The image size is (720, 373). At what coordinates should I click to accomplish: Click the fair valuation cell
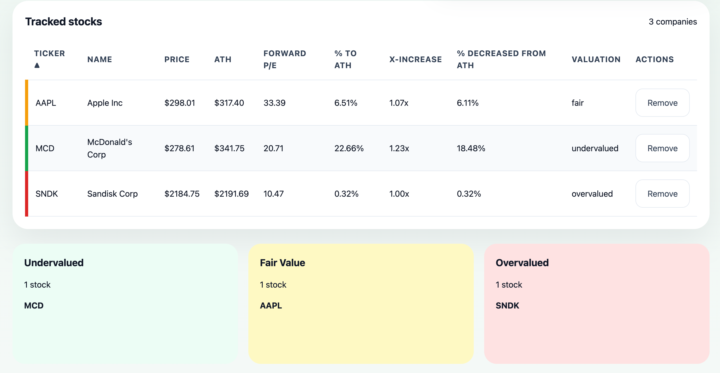pos(578,103)
